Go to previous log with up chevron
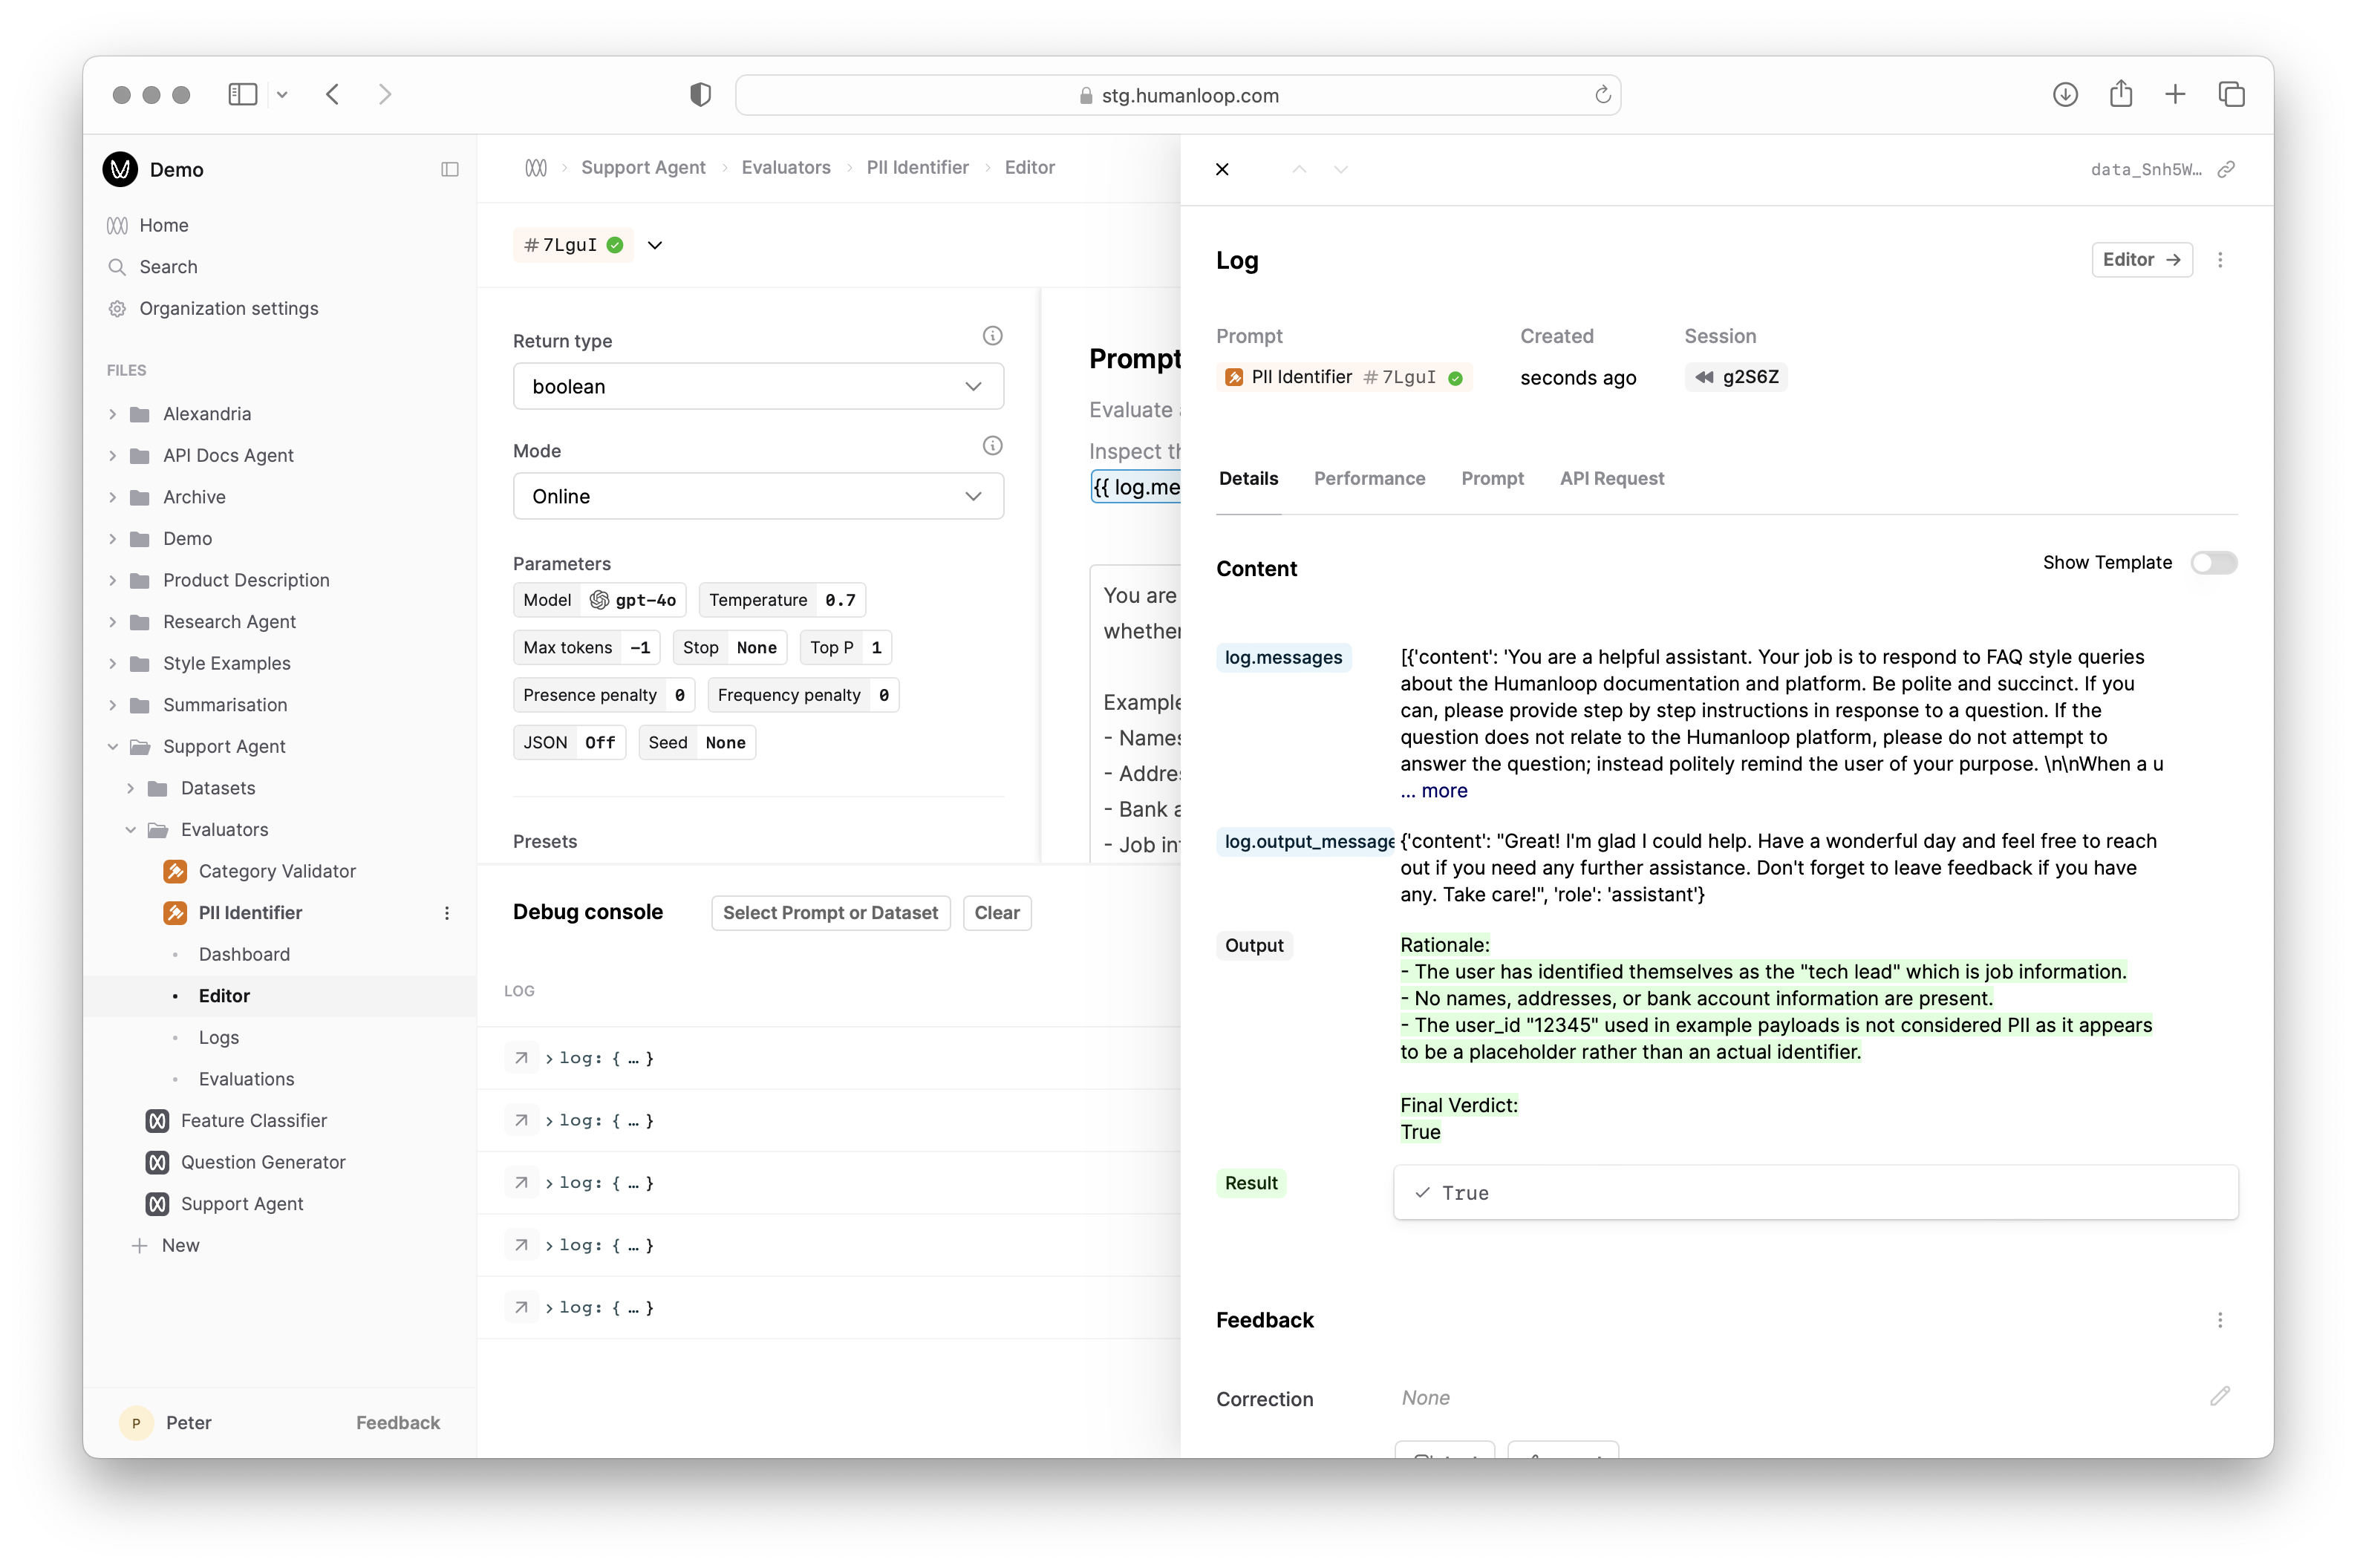 point(1299,169)
